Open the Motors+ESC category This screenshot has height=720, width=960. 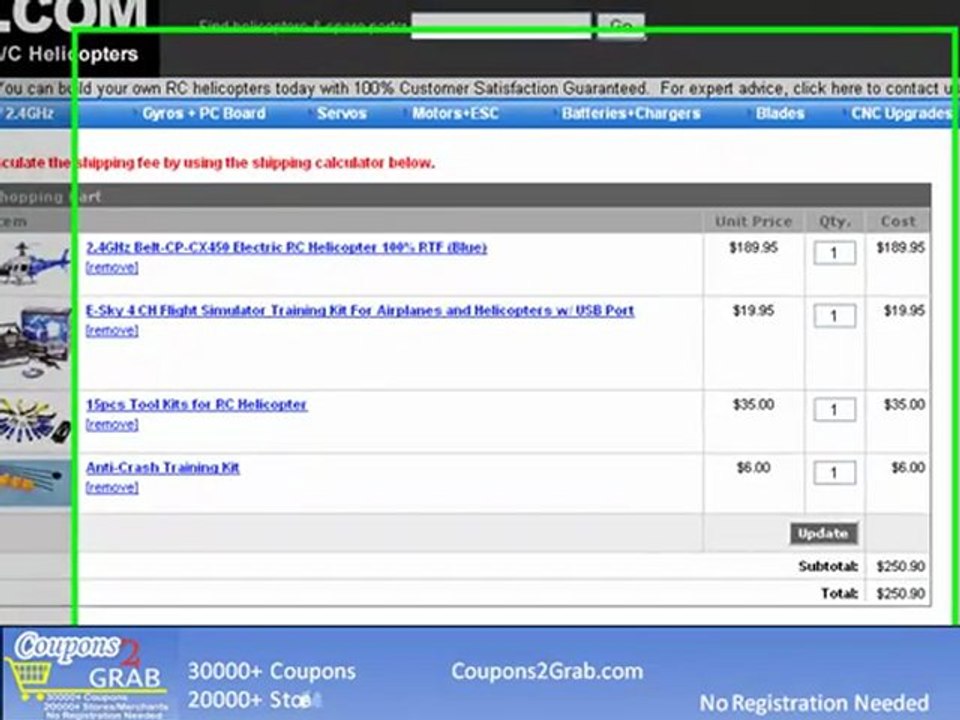[456, 113]
